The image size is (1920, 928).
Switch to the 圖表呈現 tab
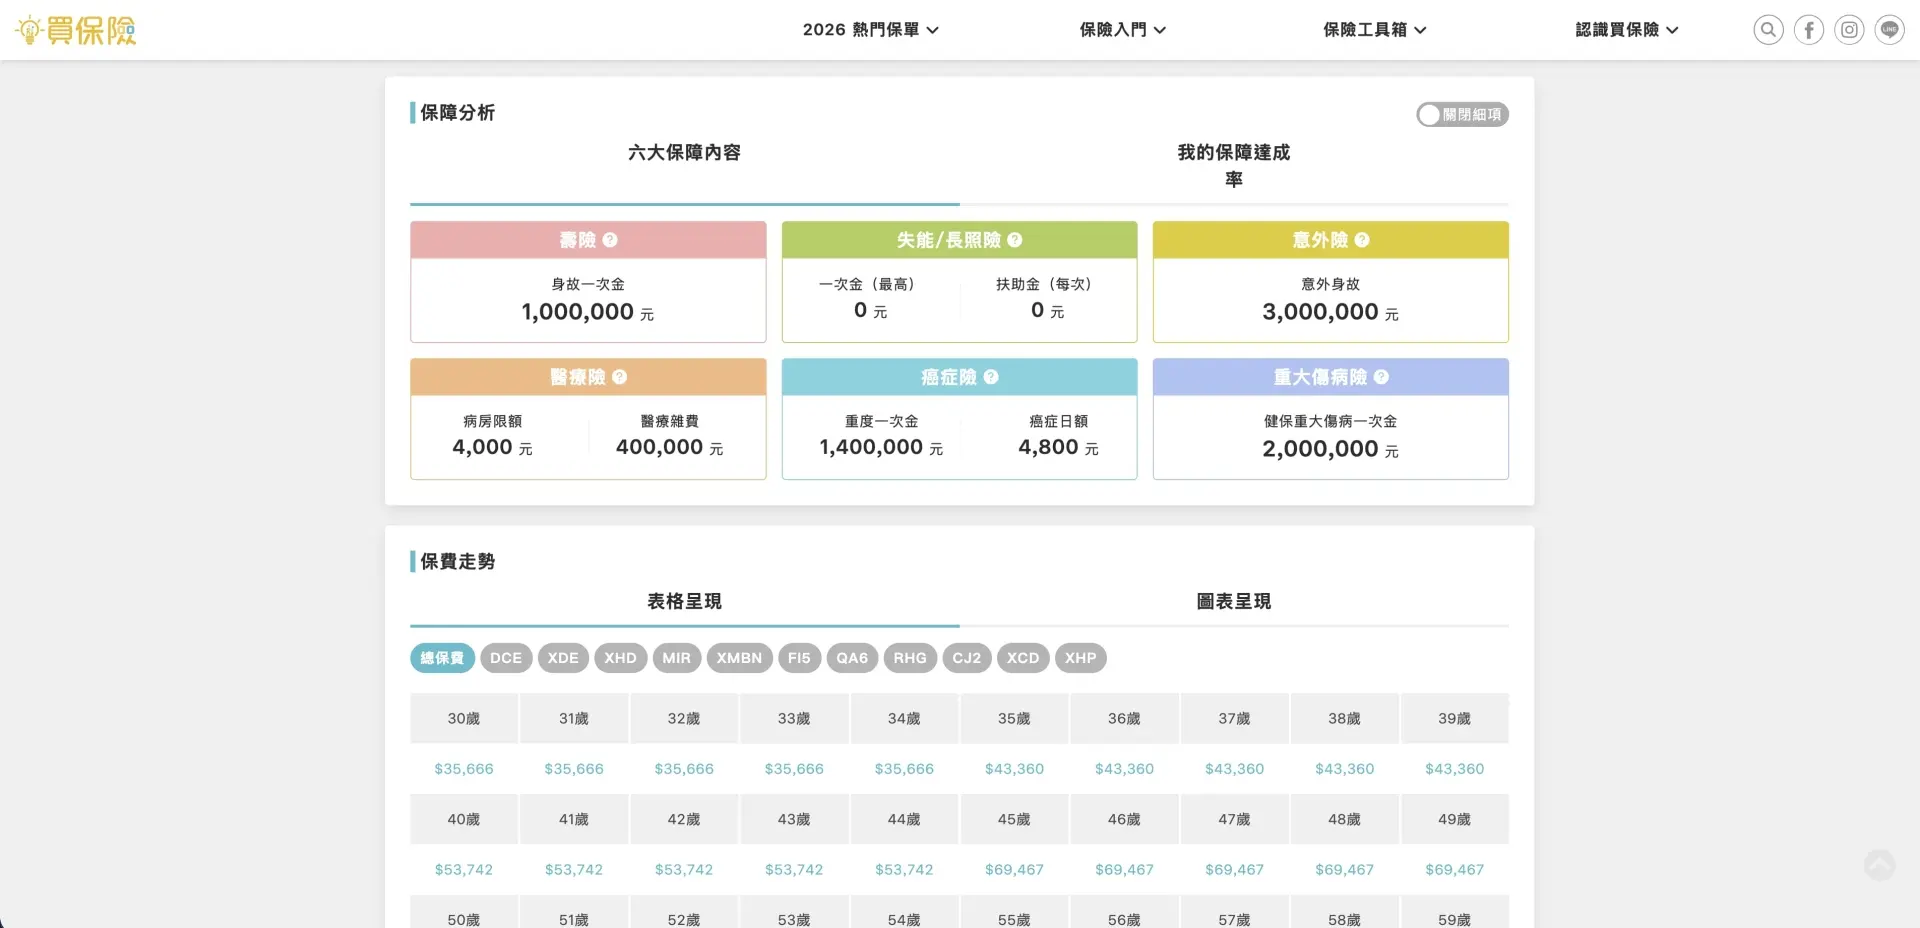coord(1234,601)
